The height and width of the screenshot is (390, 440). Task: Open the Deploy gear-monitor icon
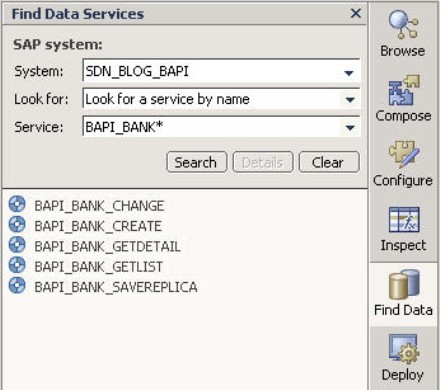coord(403,349)
